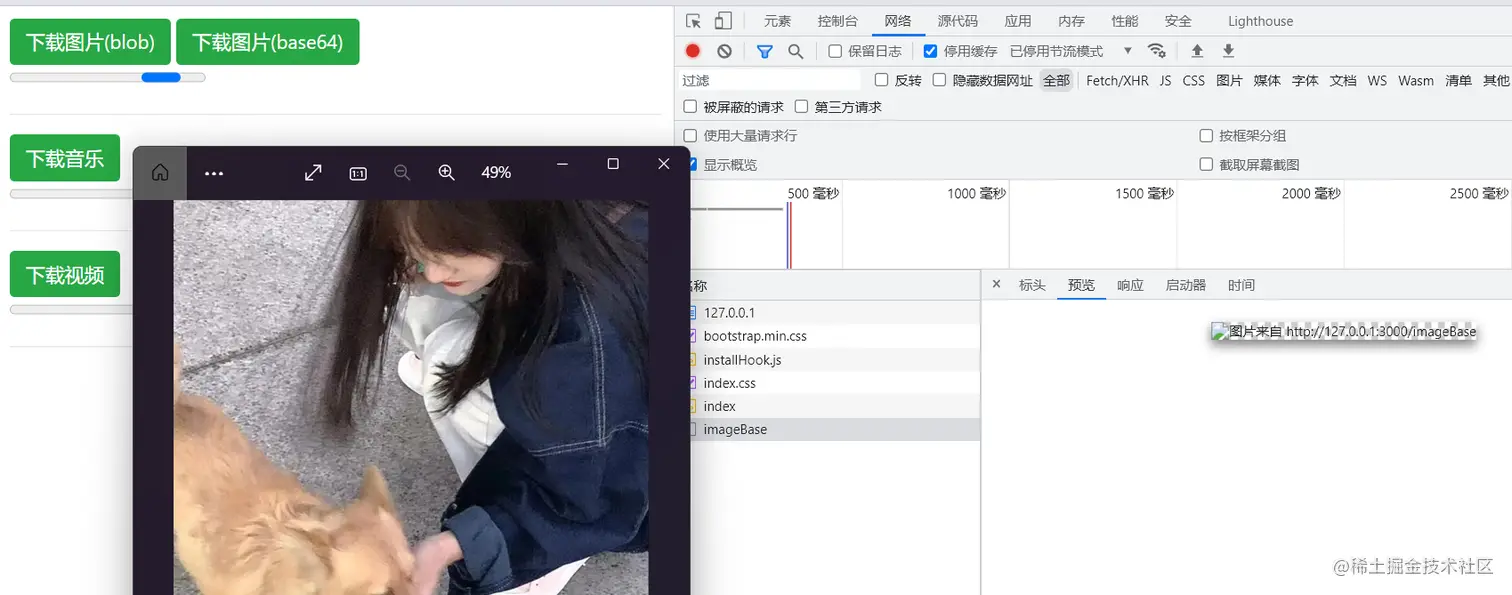Filter requests by JS type
Screen dimensions: 1512x595
pos(1165,80)
